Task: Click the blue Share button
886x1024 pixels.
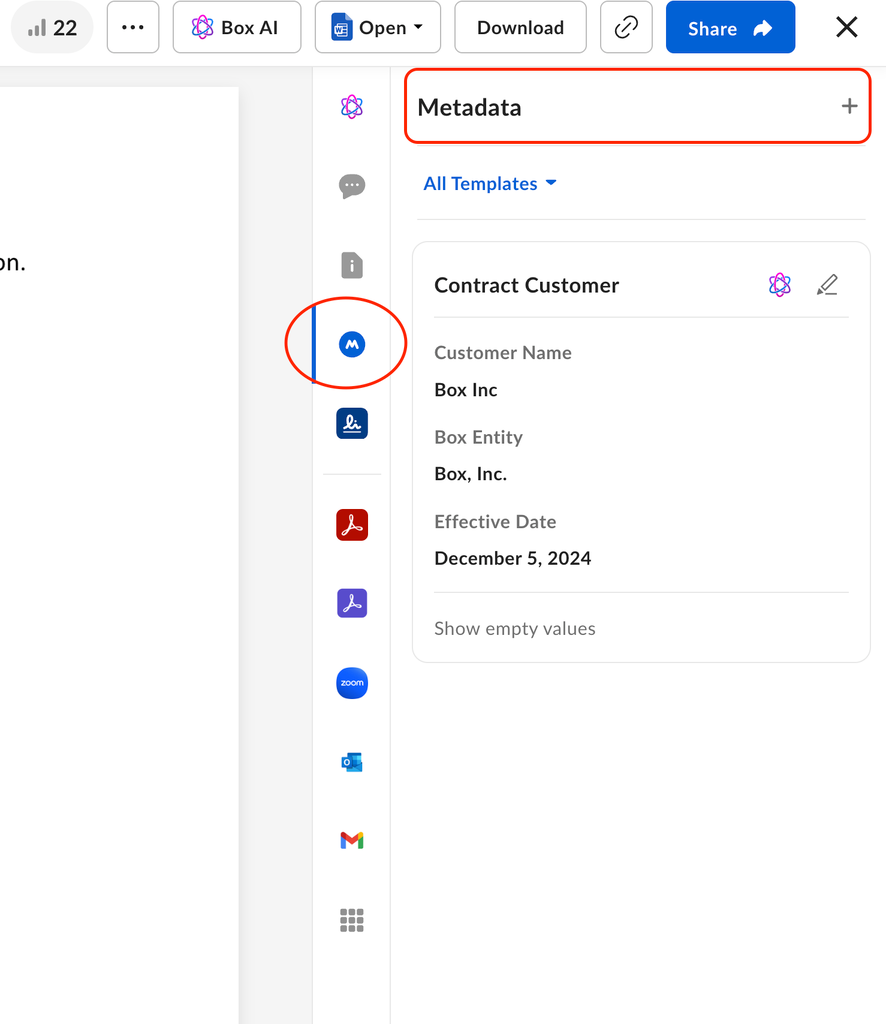Action: [x=730, y=28]
